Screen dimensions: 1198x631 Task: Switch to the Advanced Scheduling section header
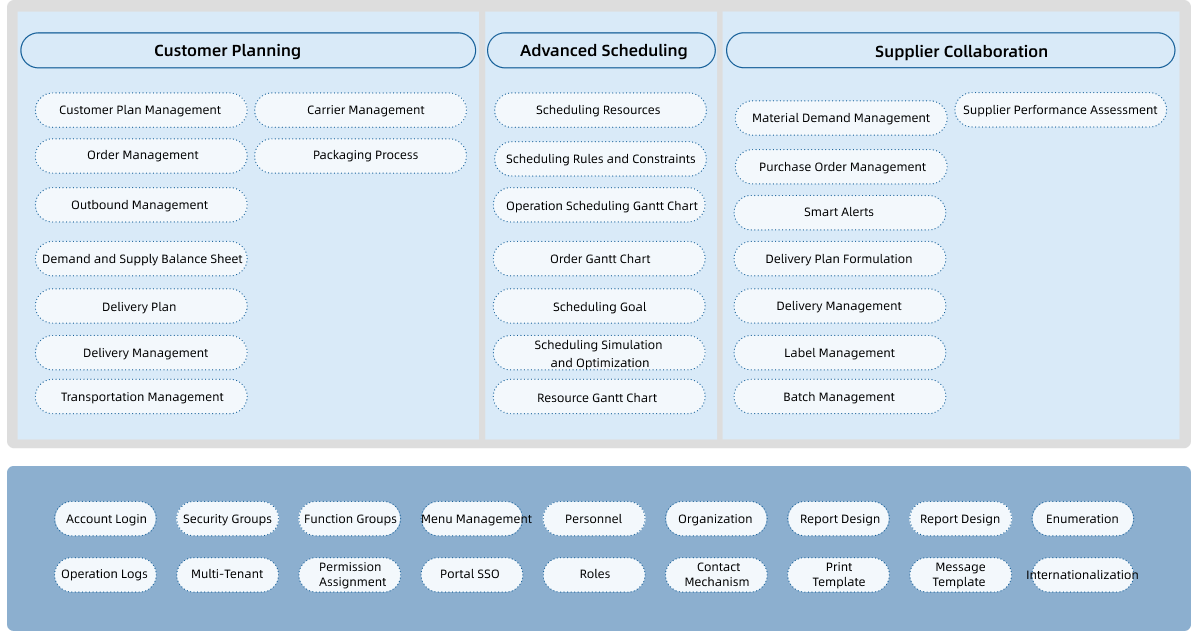tap(600, 50)
